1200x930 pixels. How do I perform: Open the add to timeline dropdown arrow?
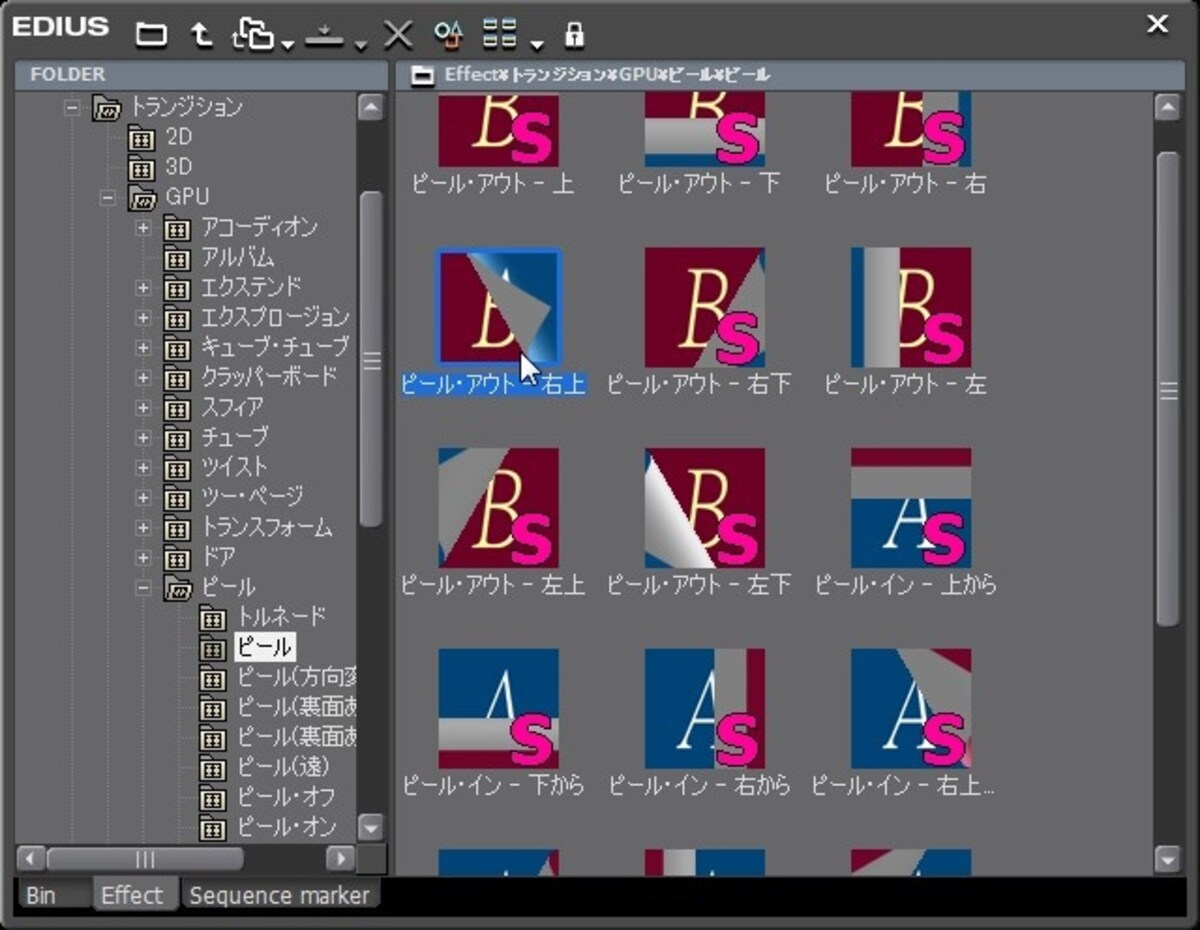click(x=361, y=44)
